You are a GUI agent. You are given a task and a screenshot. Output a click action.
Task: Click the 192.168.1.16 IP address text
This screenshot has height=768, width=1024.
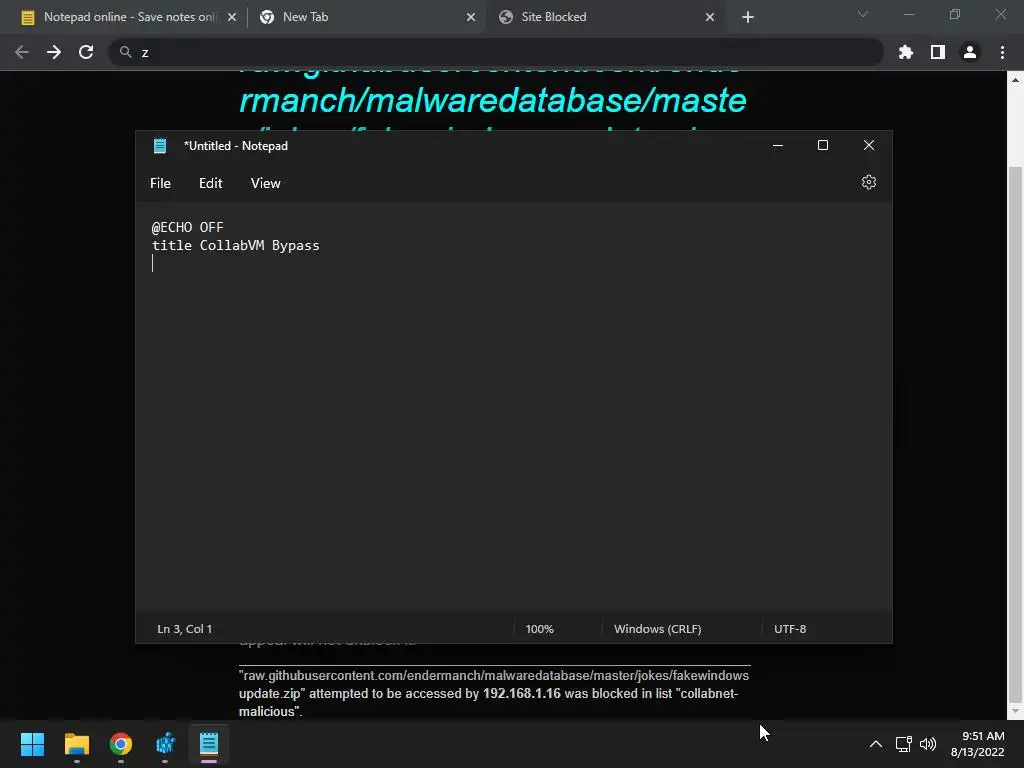pos(522,694)
